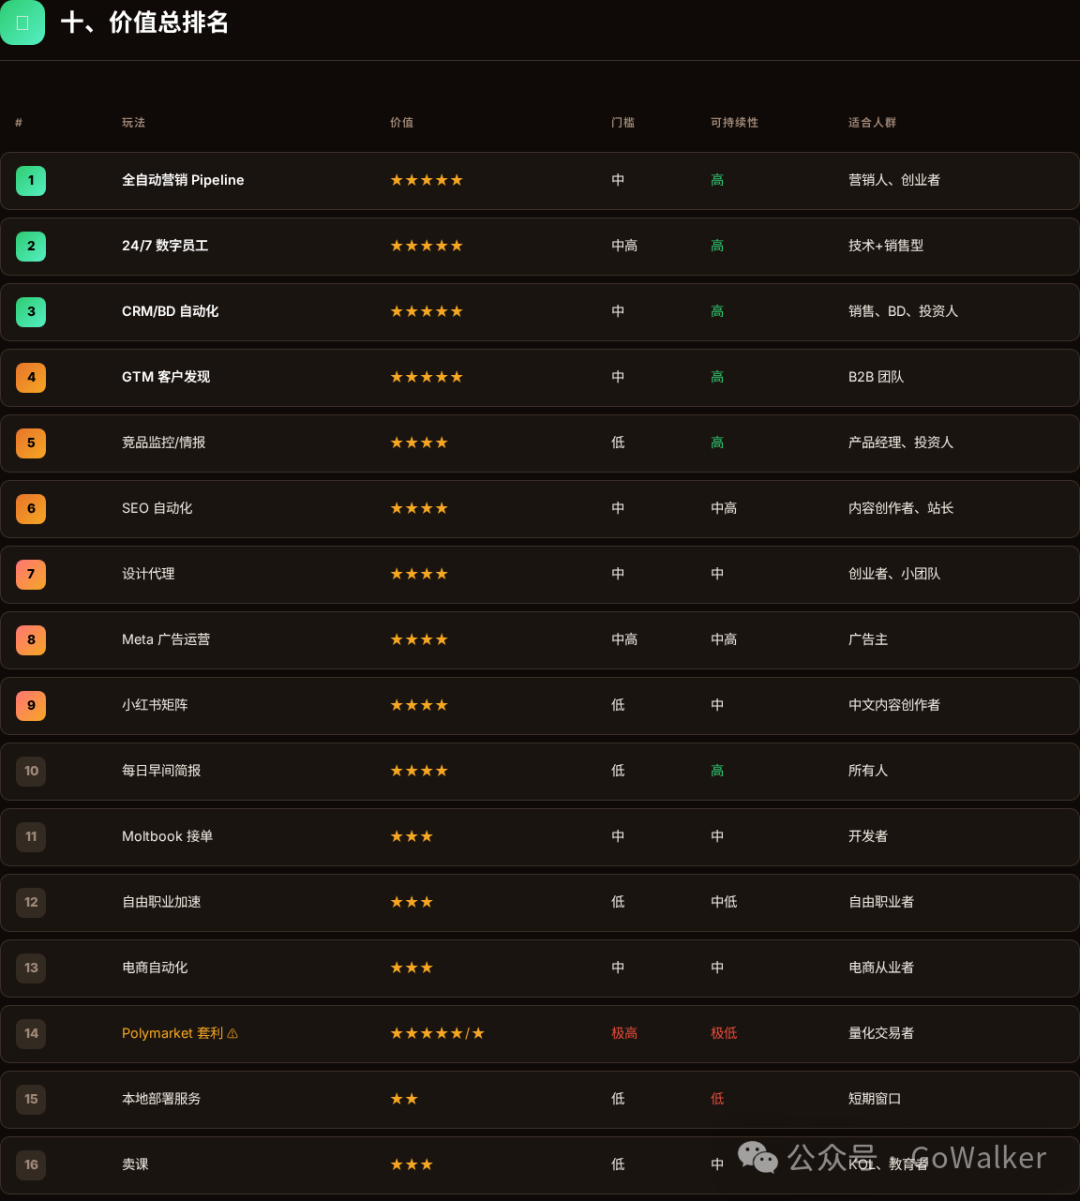Click 开发者 audience cell

868,836
